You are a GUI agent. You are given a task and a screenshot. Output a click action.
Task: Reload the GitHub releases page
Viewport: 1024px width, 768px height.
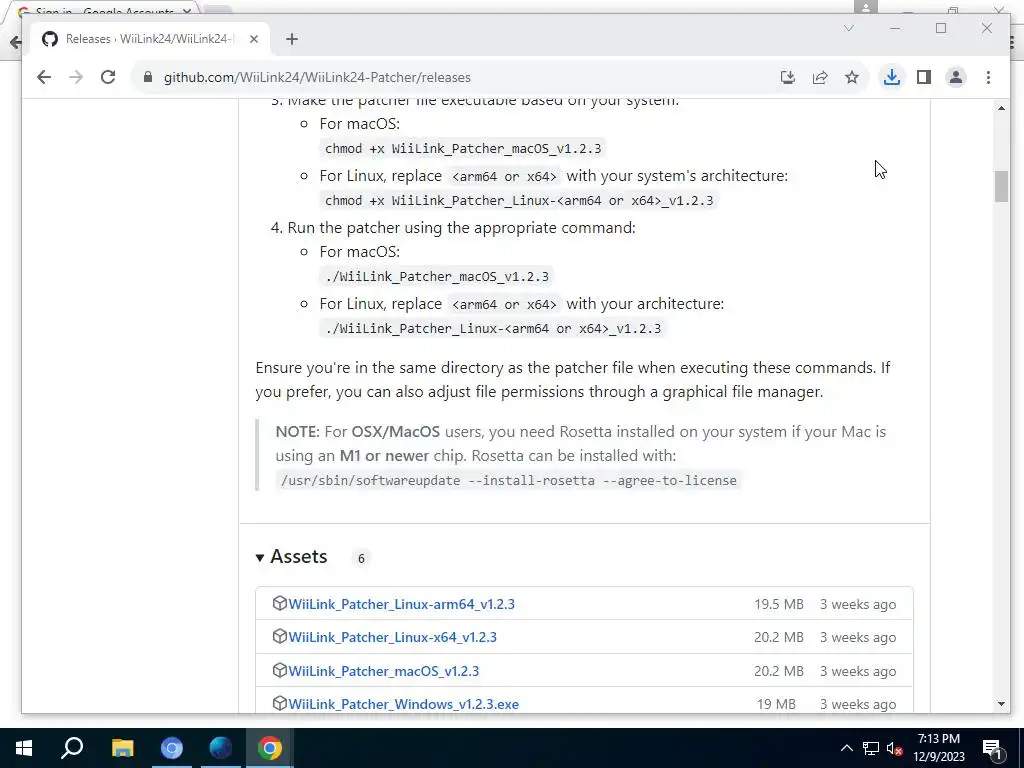pos(108,77)
